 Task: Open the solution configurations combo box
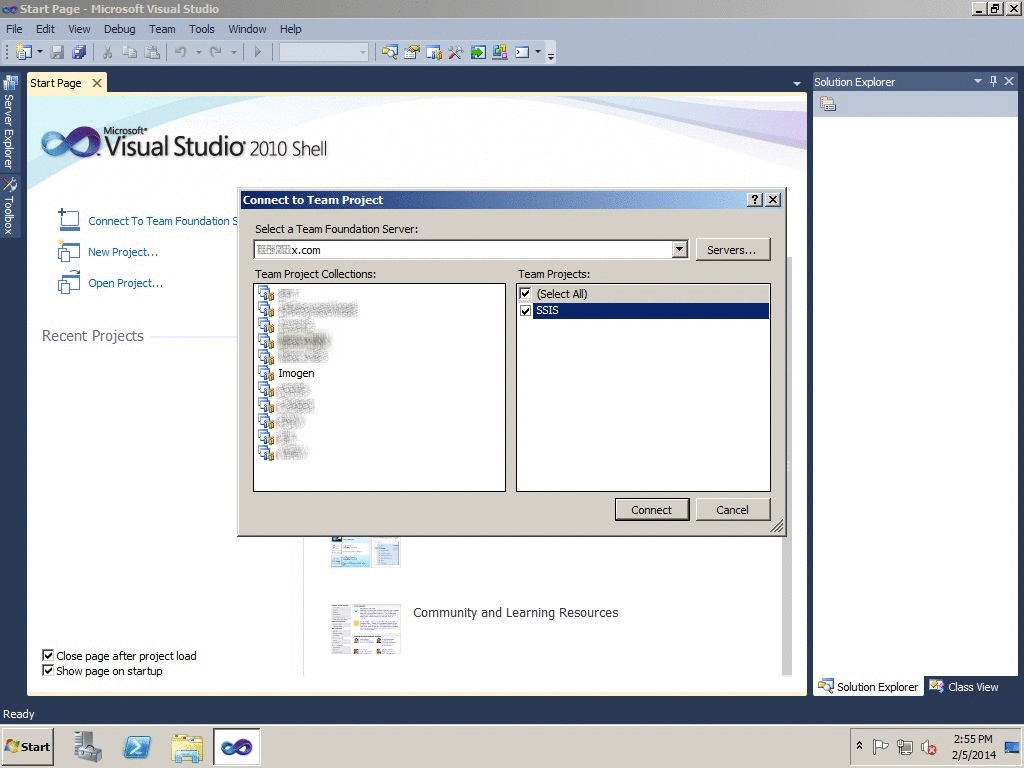324,52
